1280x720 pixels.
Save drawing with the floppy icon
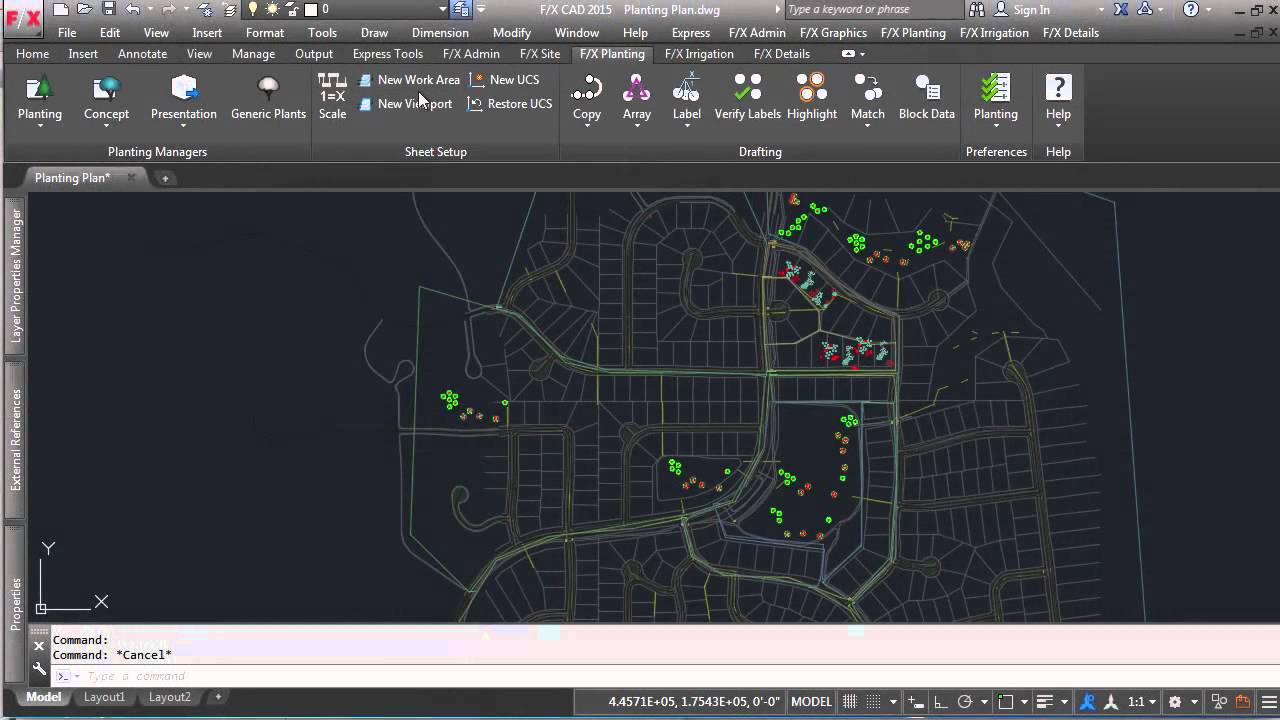point(108,9)
